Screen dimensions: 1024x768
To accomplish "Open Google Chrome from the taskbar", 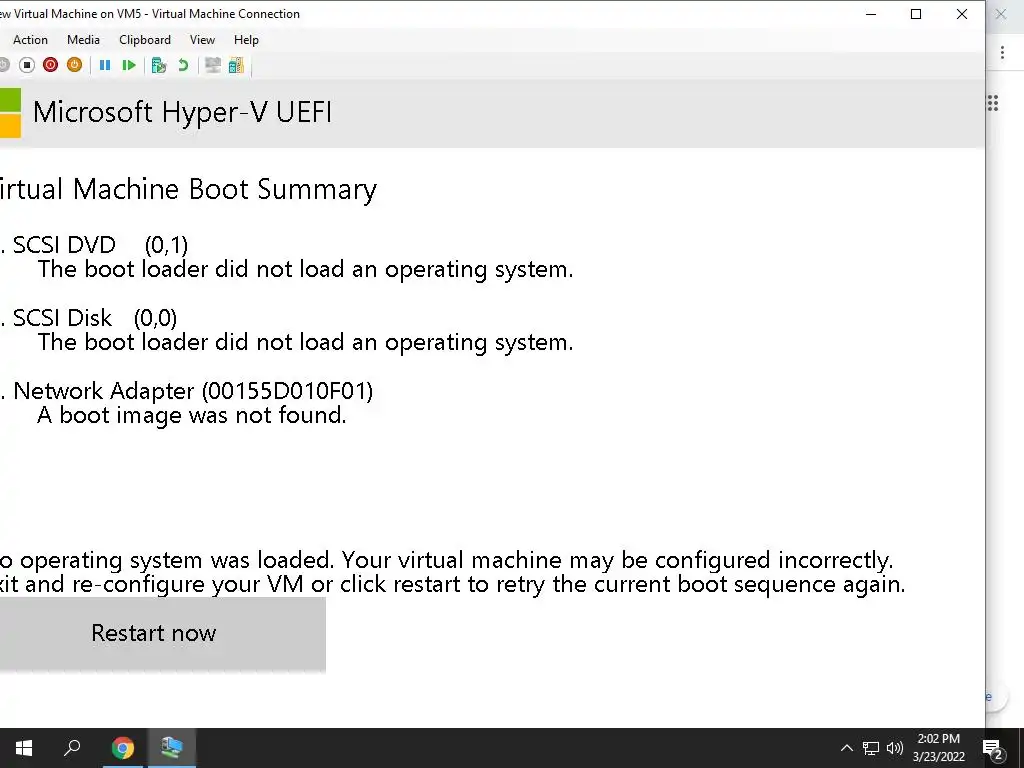I will point(122,748).
